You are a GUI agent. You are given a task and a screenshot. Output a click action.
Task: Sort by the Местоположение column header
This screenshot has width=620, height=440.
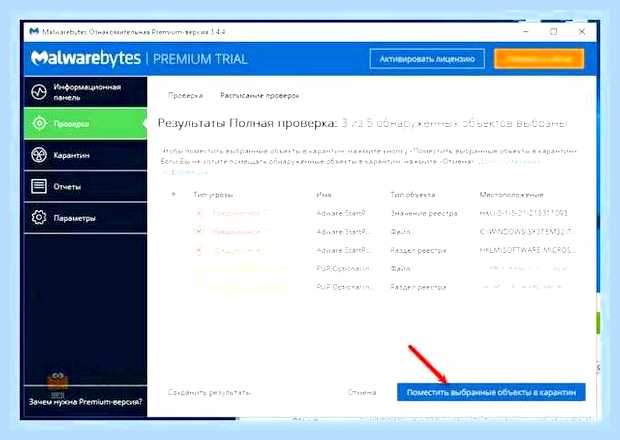click(511, 195)
